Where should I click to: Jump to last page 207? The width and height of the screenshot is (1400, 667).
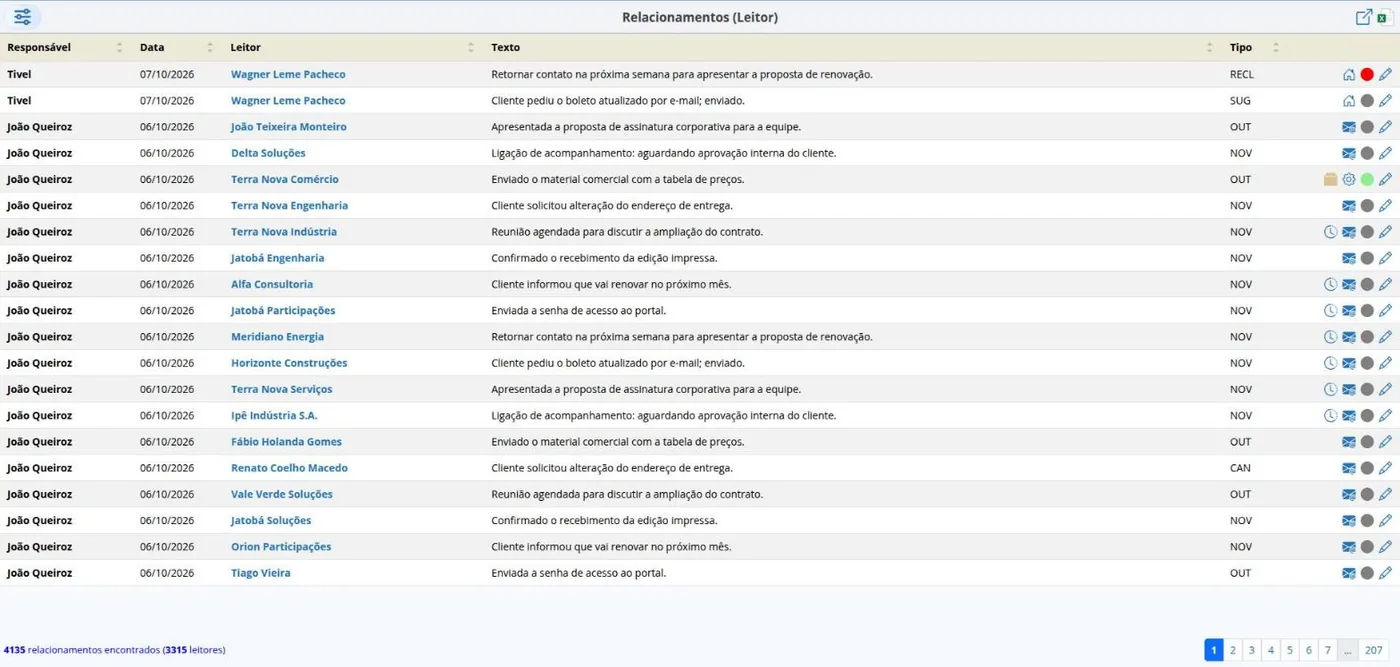(x=1373, y=650)
